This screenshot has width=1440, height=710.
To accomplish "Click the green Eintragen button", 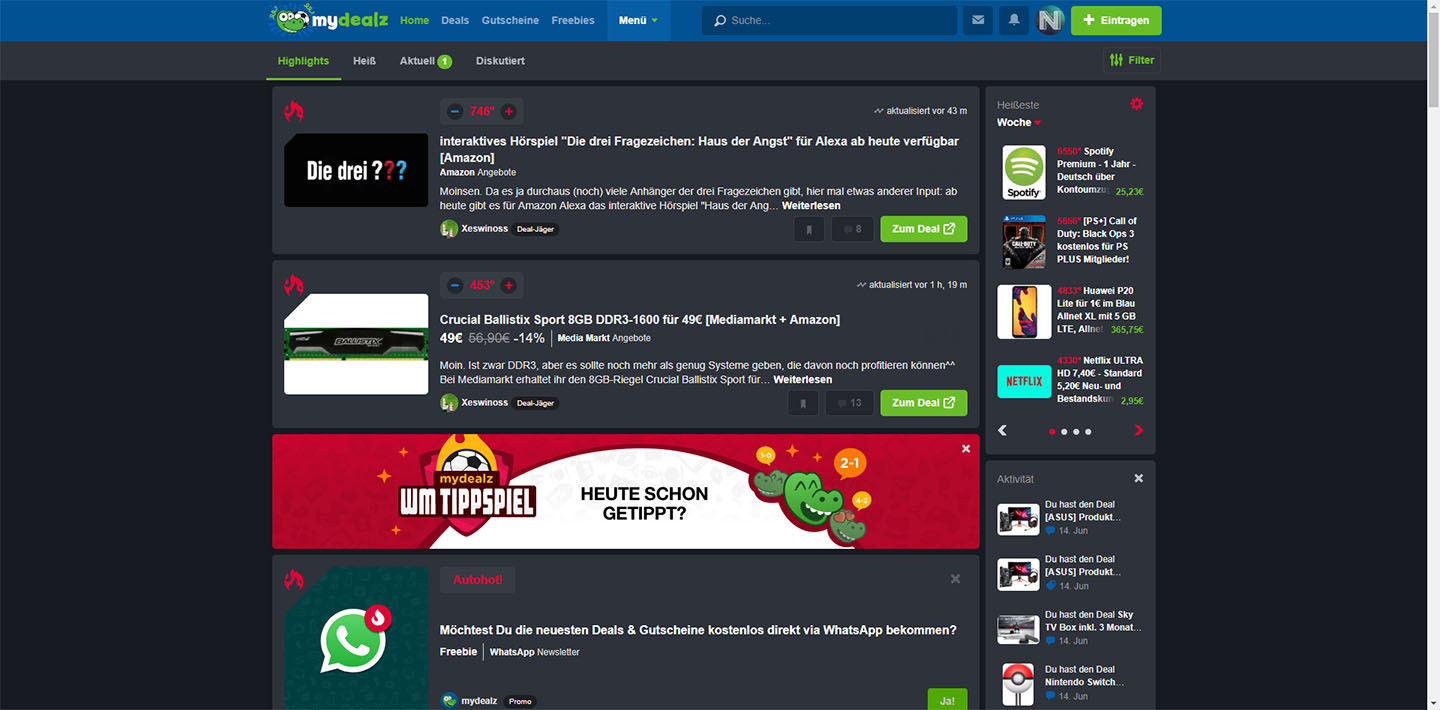I will click(1115, 20).
